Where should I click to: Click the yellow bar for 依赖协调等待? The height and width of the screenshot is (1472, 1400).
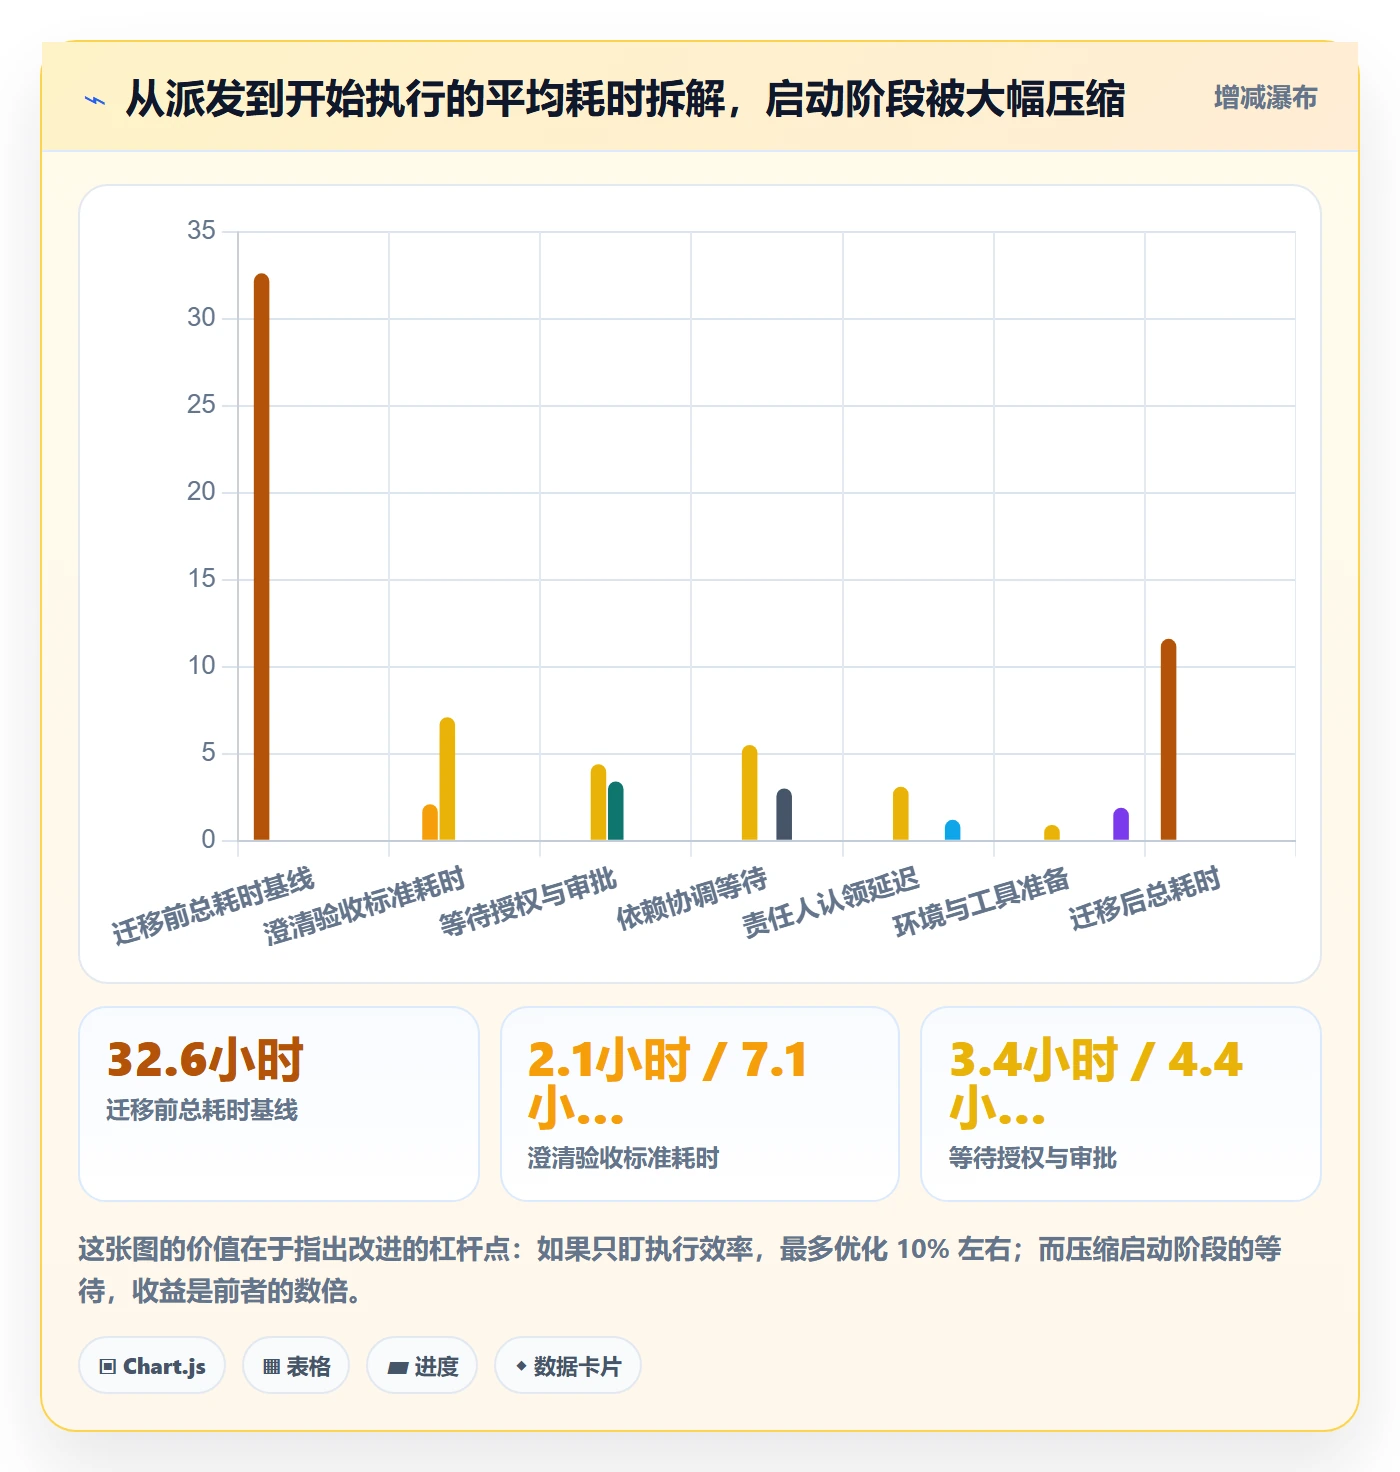click(750, 792)
